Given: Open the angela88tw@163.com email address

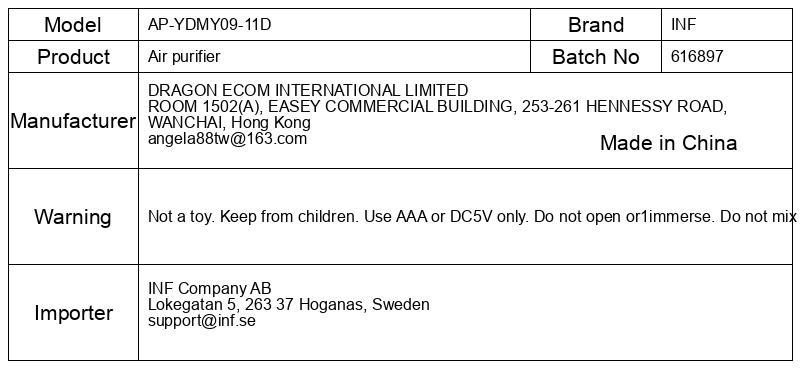Looking at the screenshot, I should 228,139.
